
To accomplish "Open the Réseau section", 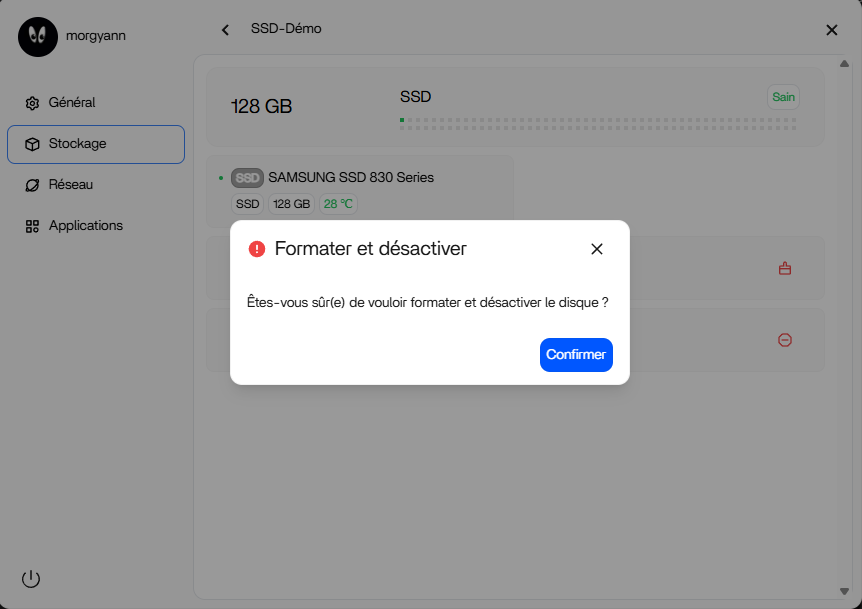I will tap(71, 185).
